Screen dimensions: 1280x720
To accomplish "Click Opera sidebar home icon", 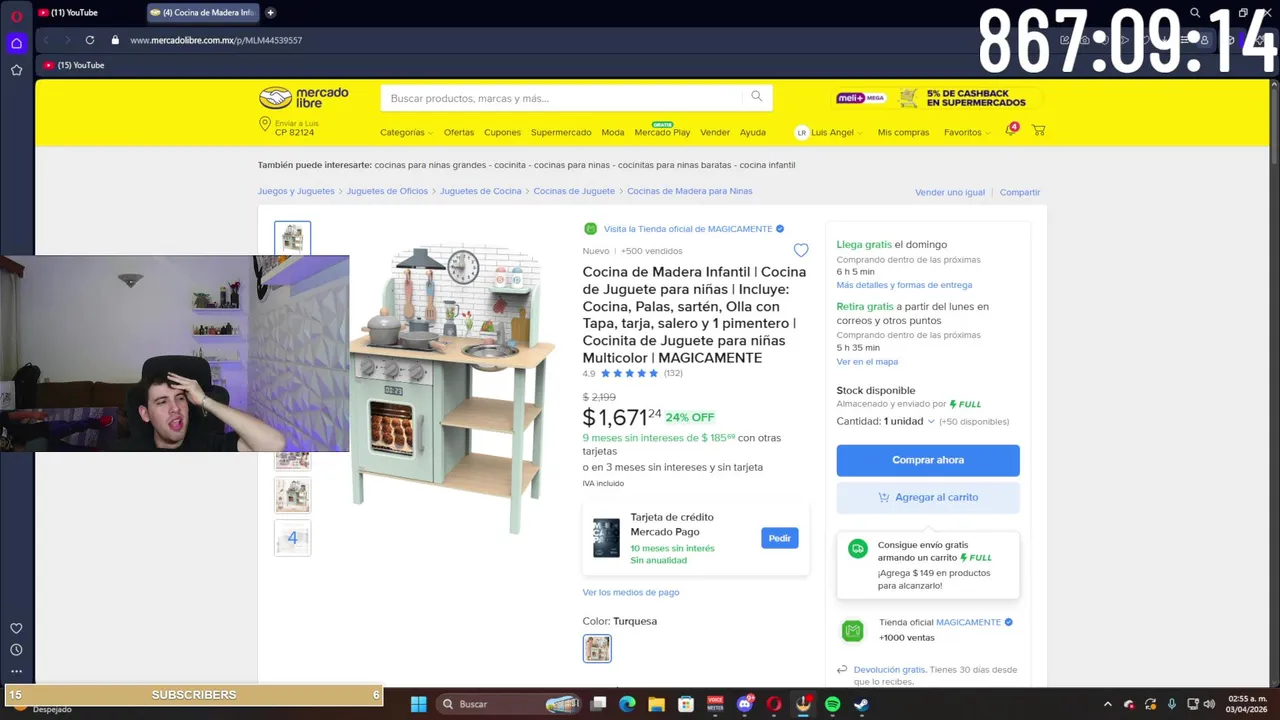I will 16,43.
